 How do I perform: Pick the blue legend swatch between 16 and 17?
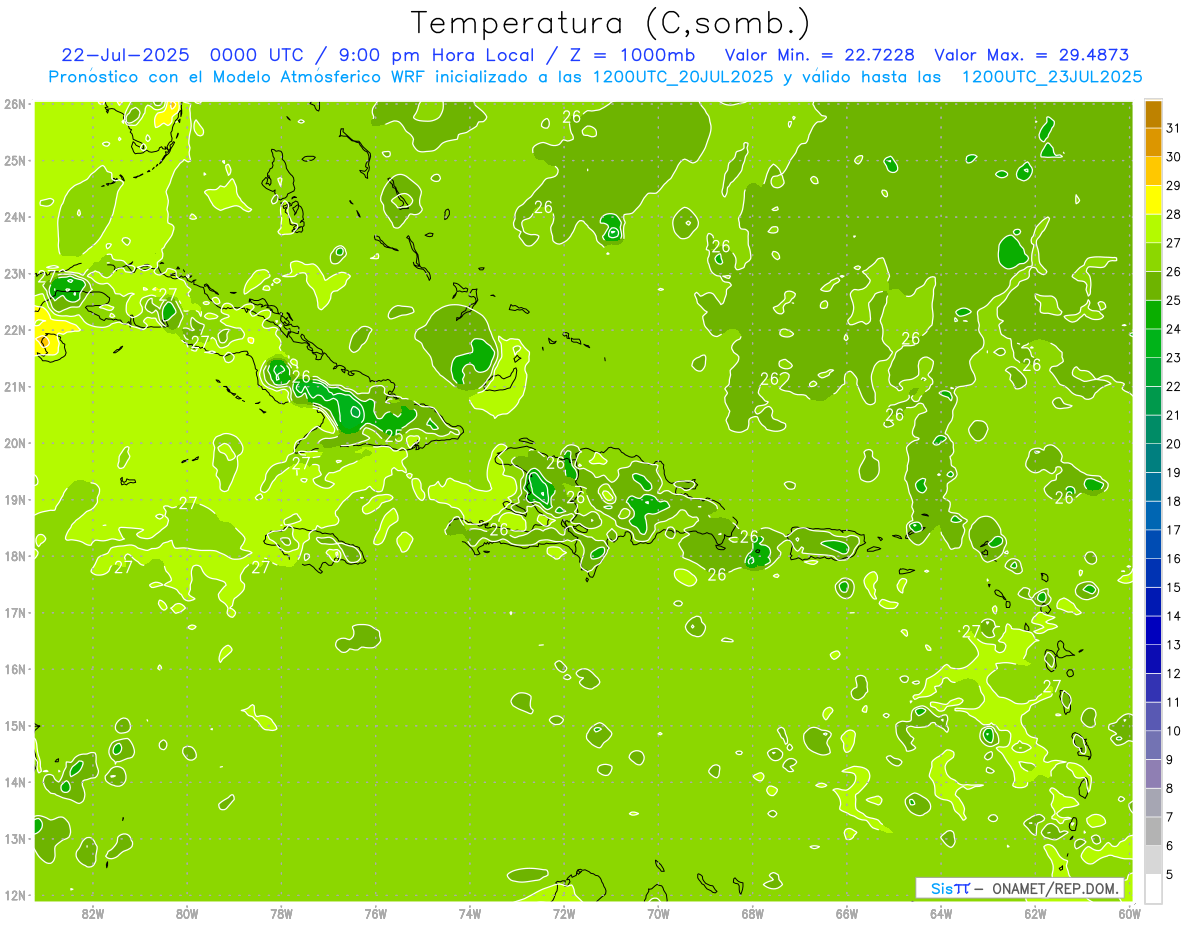tap(1153, 544)
